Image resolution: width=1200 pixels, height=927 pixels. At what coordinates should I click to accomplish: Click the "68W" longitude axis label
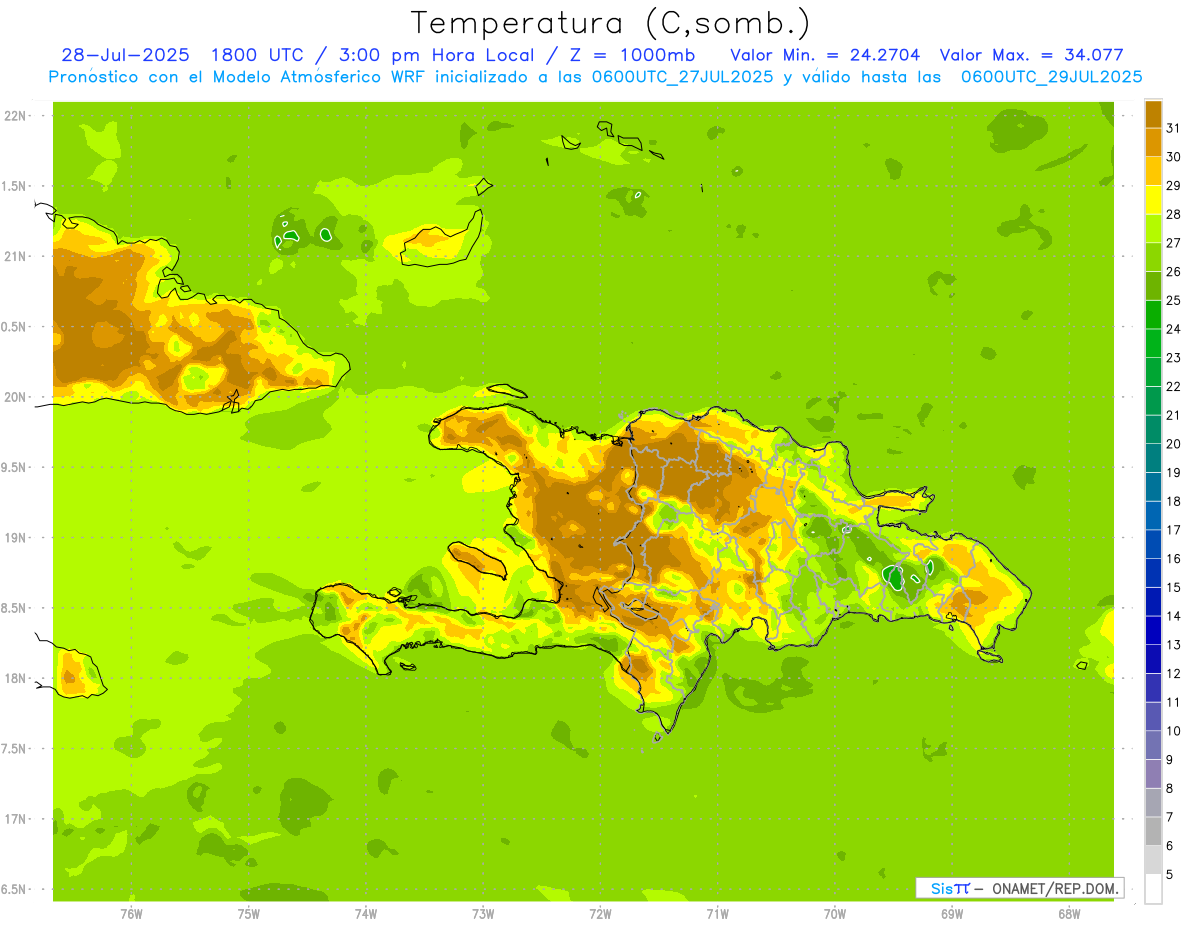(1068, 913)
